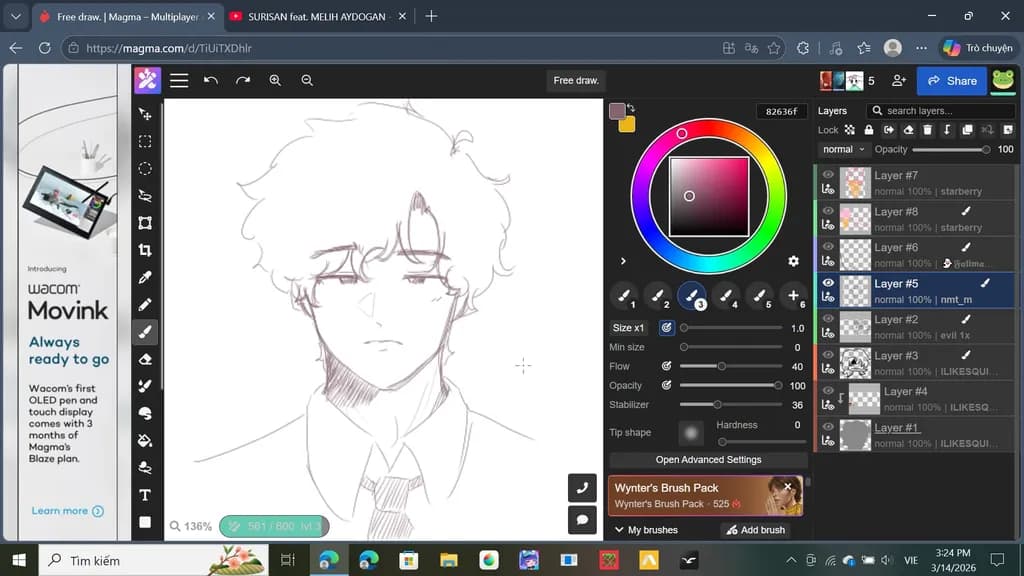Pick the Paint bucket fill tool
The height and width of the screenshot is (576, 1024).
coord(145,441)
